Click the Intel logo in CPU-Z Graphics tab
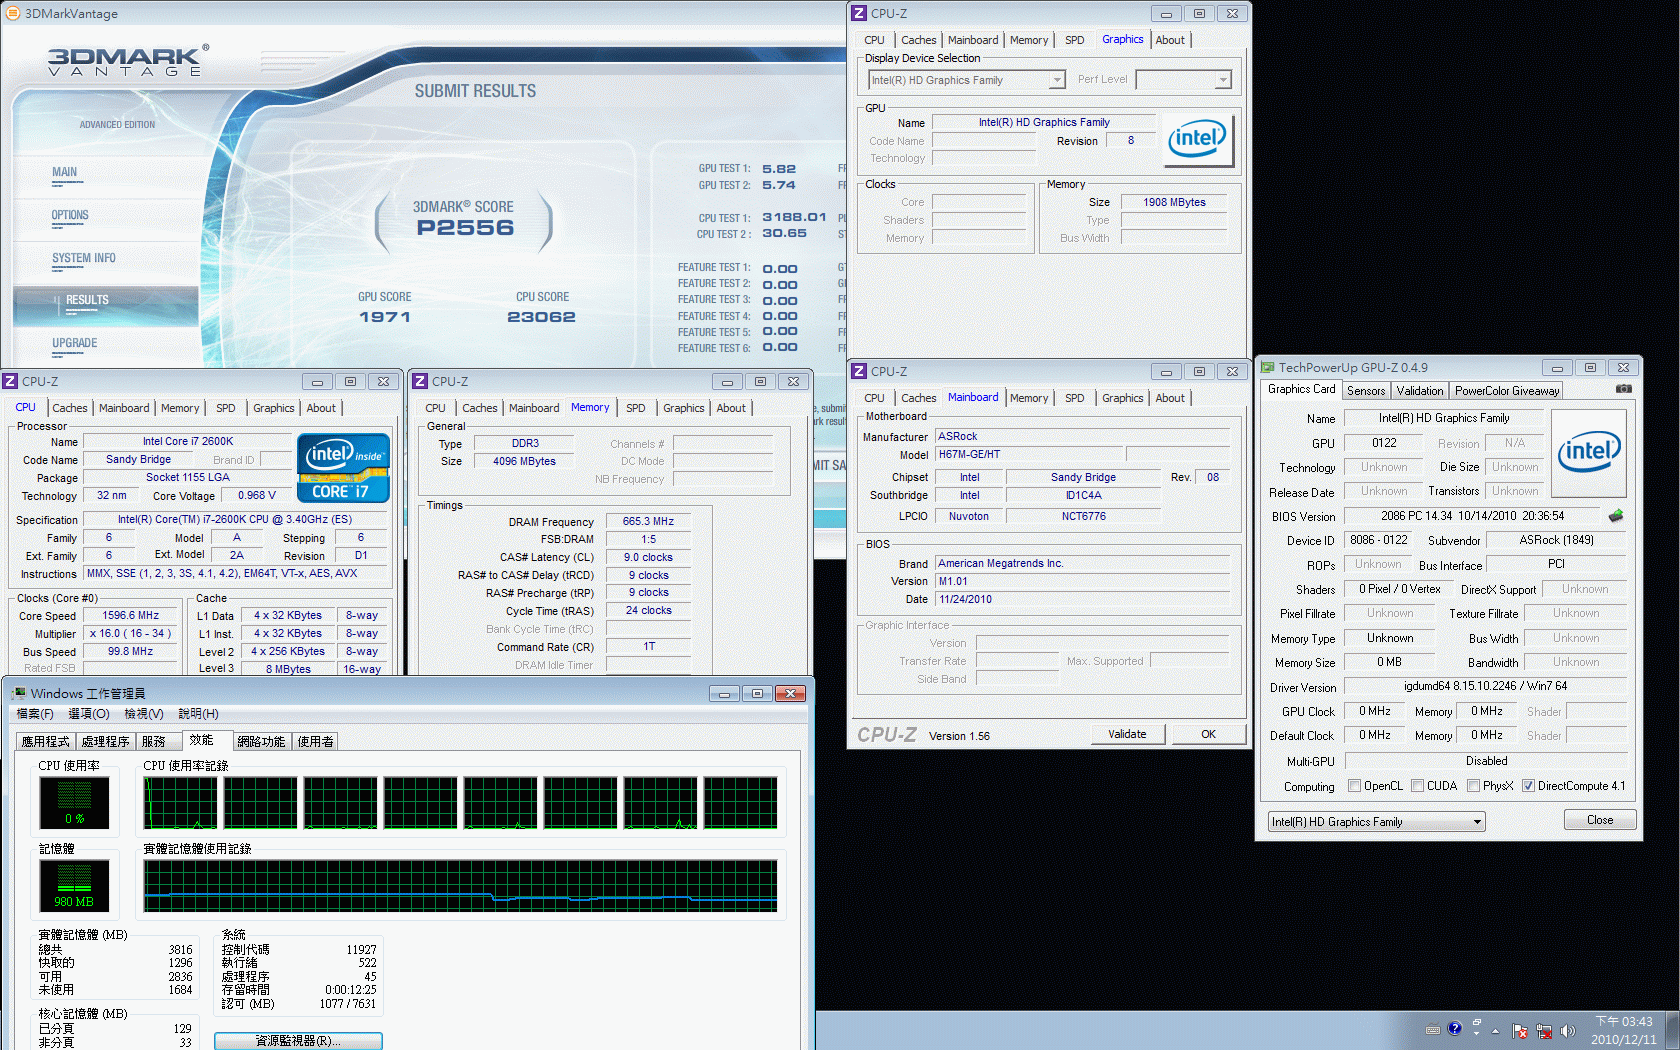Viewport: 1680px width, 1050px height. tap(1197, 138)
